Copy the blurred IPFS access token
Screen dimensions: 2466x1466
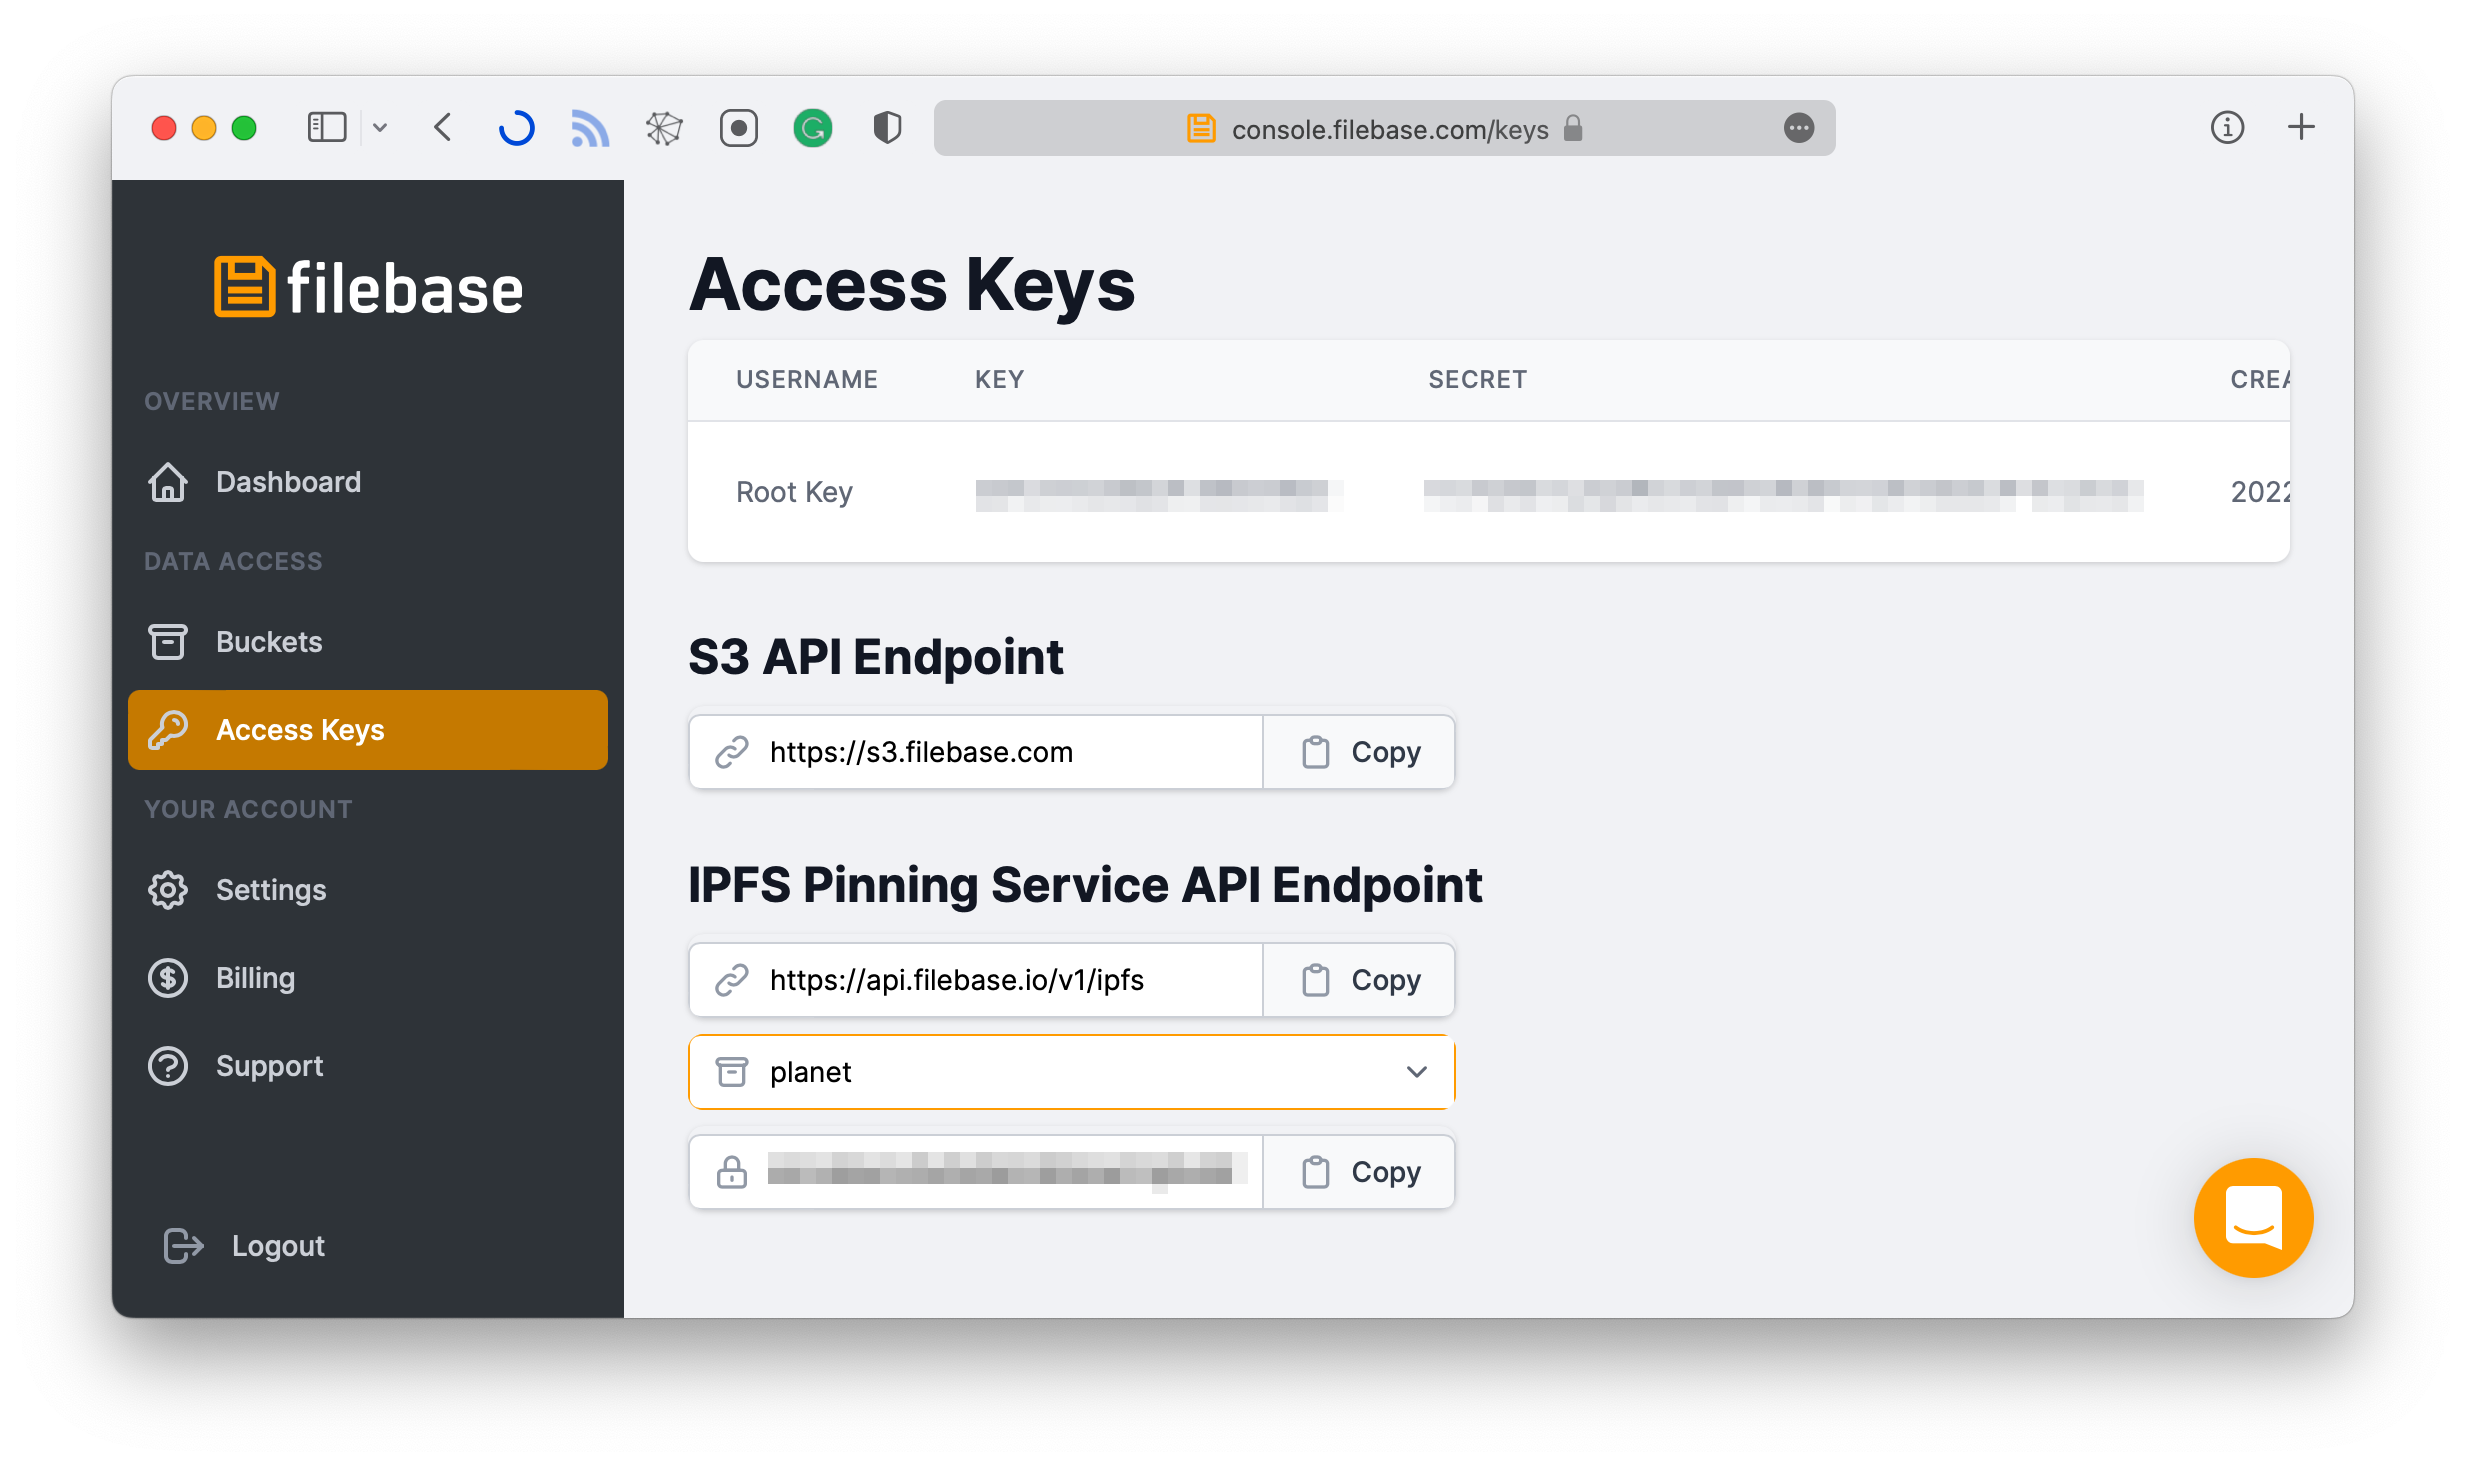pyautogui.click(x=1359, y=1172)
